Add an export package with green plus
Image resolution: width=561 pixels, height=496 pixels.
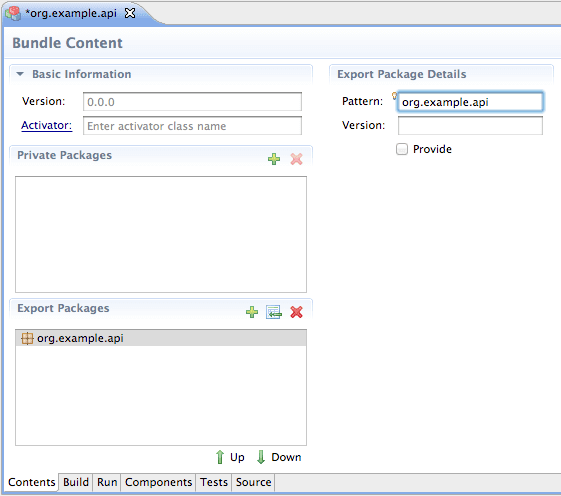tap(252, 312)
